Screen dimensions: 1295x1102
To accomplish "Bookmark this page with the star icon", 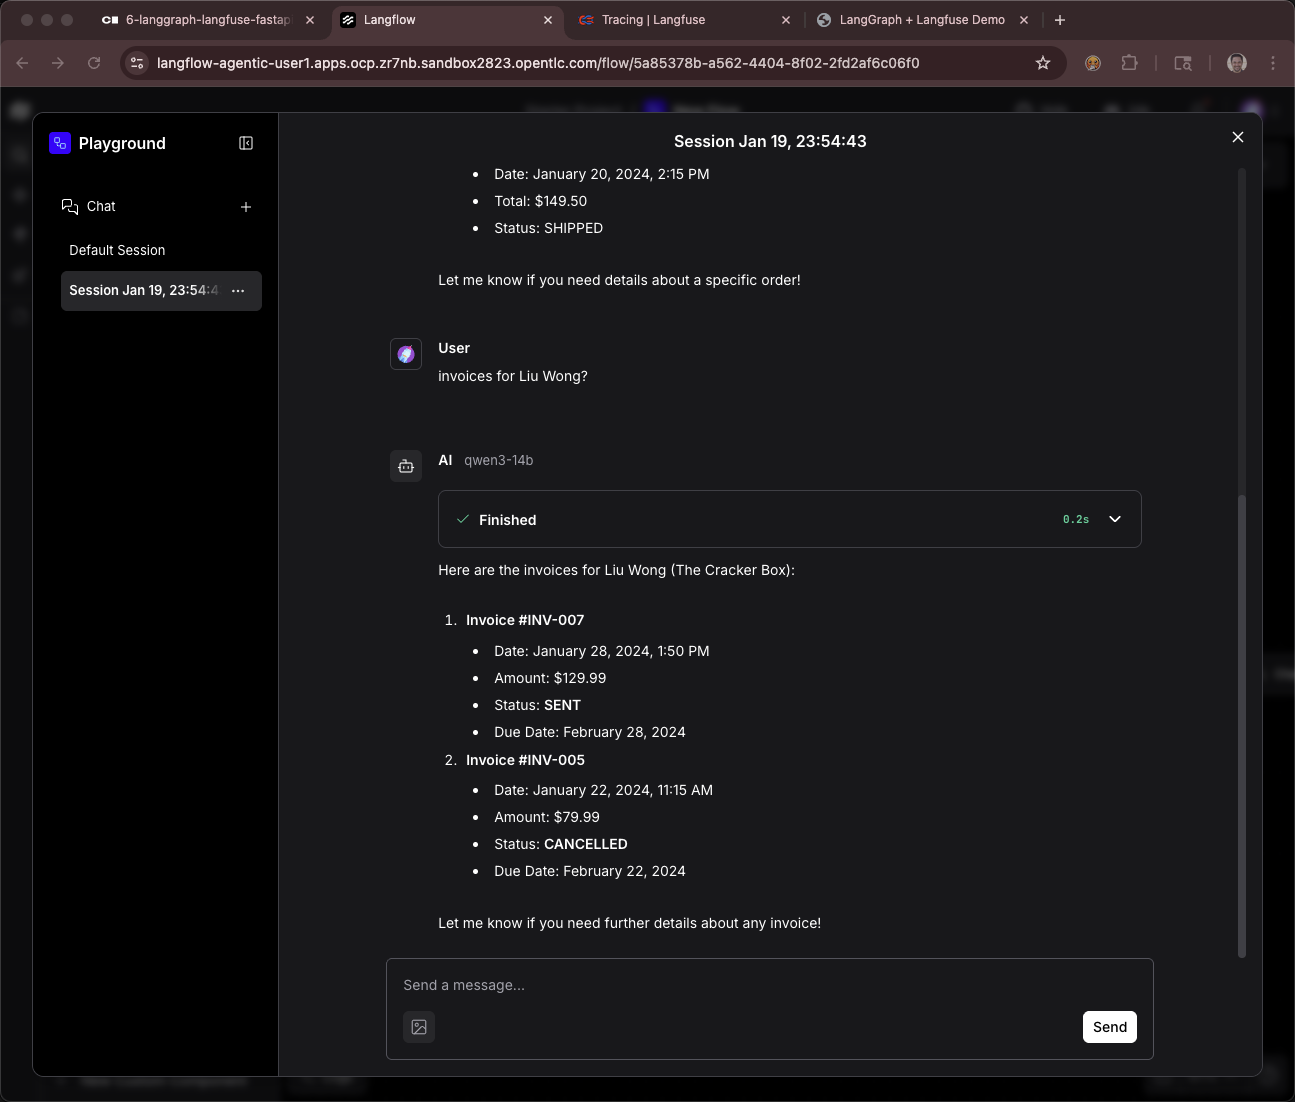I will [1043, 63].
